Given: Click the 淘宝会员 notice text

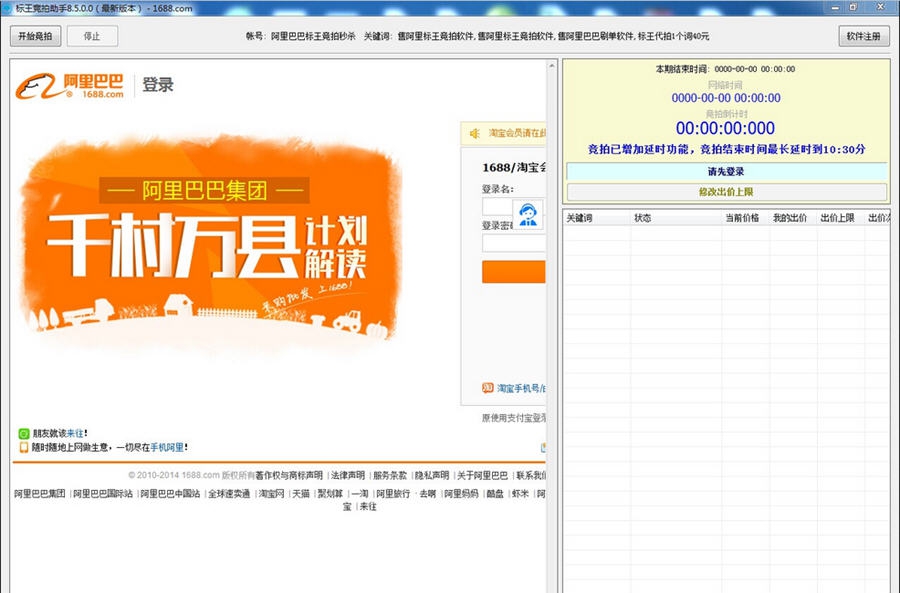Looking at the screenshot, I should click(x=517, y=134).
